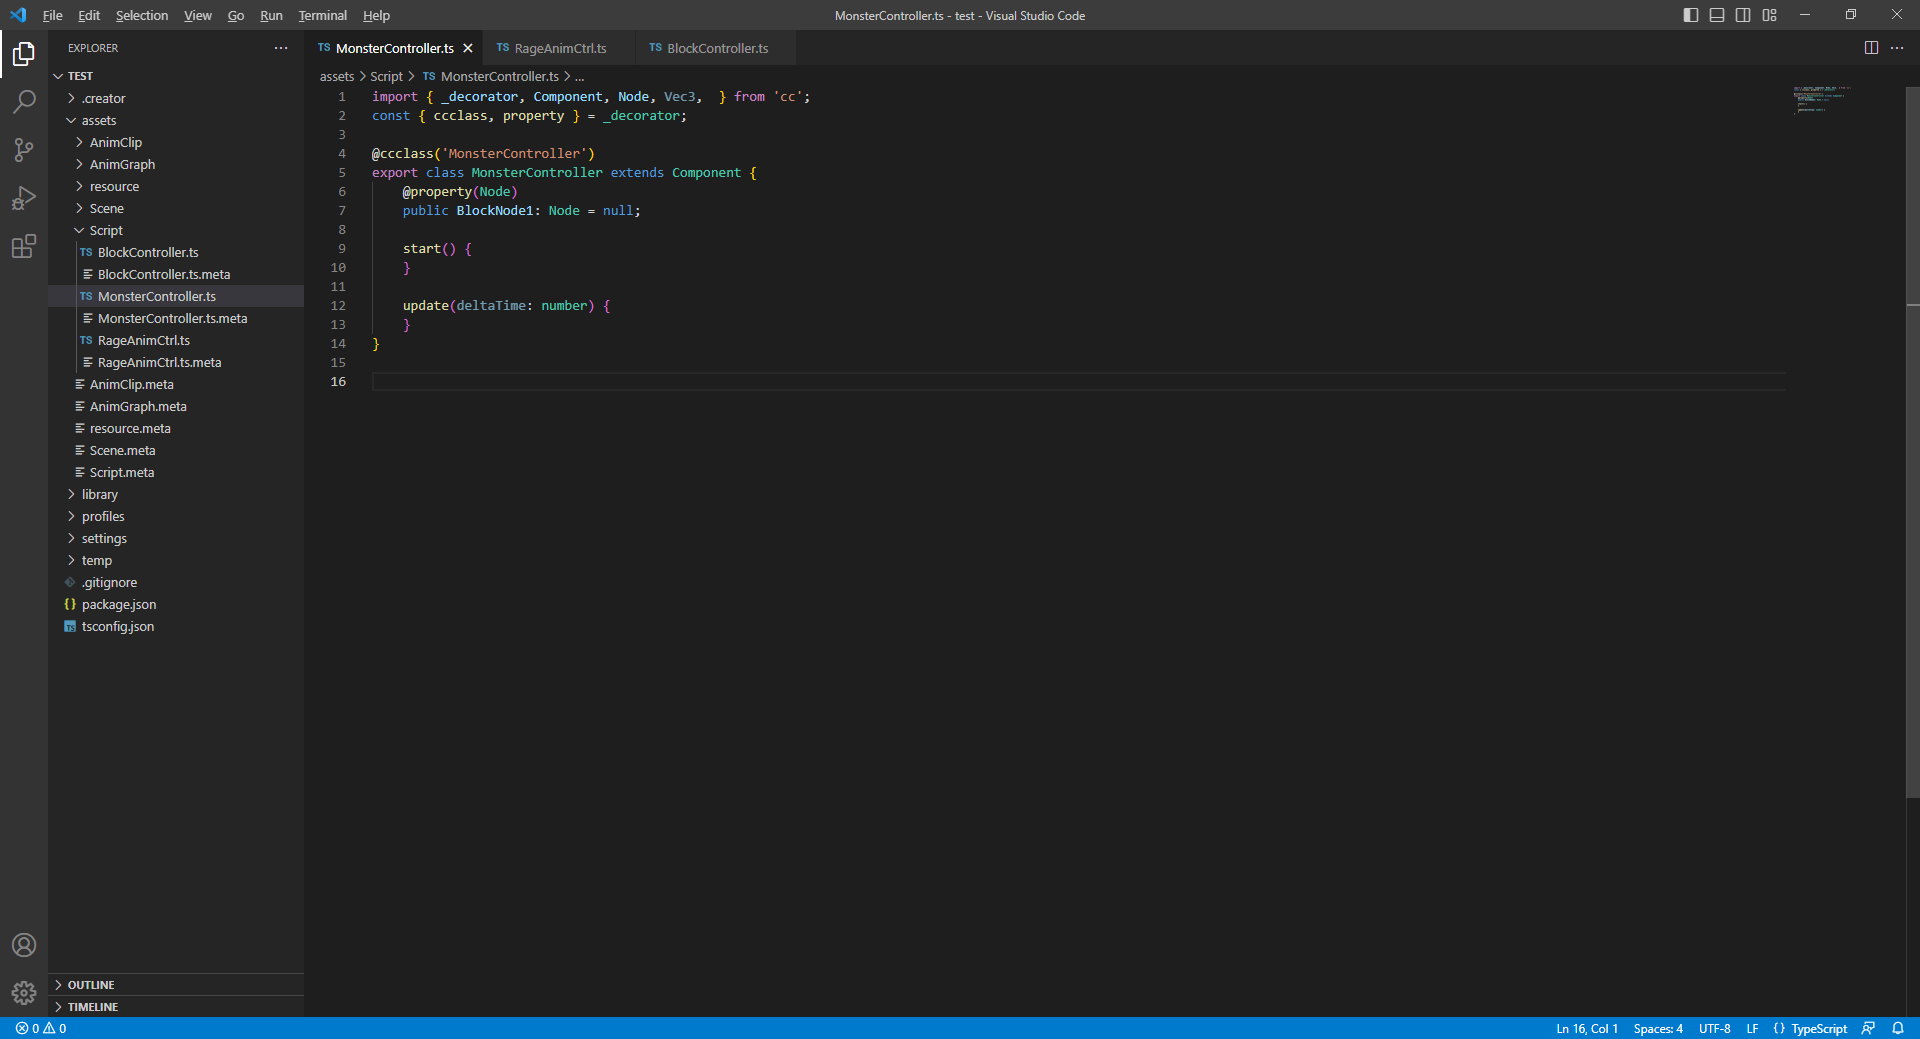
Task: Change end of line sequence LF
Action: coord(1752,1028)
